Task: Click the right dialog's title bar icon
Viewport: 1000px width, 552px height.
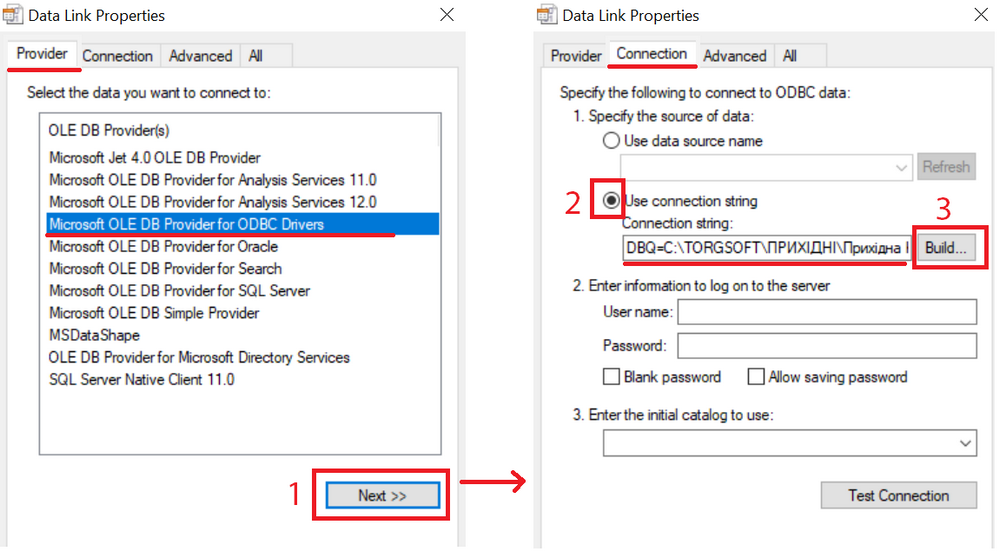Action: click(x=547, y=15)
